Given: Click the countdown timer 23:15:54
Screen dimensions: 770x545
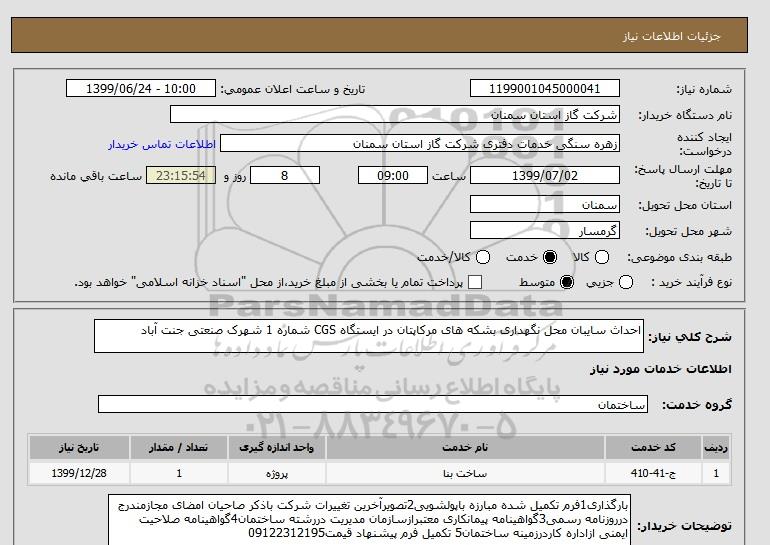Looking at the screenshot, I should [x=181, y=175].
